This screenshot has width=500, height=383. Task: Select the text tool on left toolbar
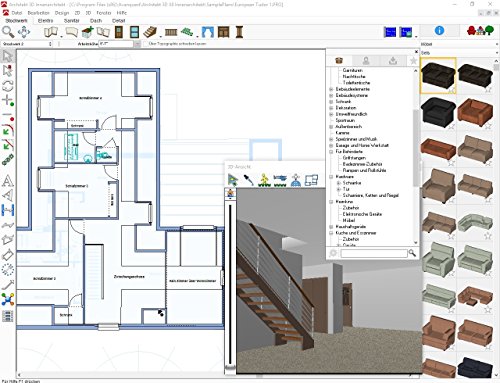[x=8, y=180]
